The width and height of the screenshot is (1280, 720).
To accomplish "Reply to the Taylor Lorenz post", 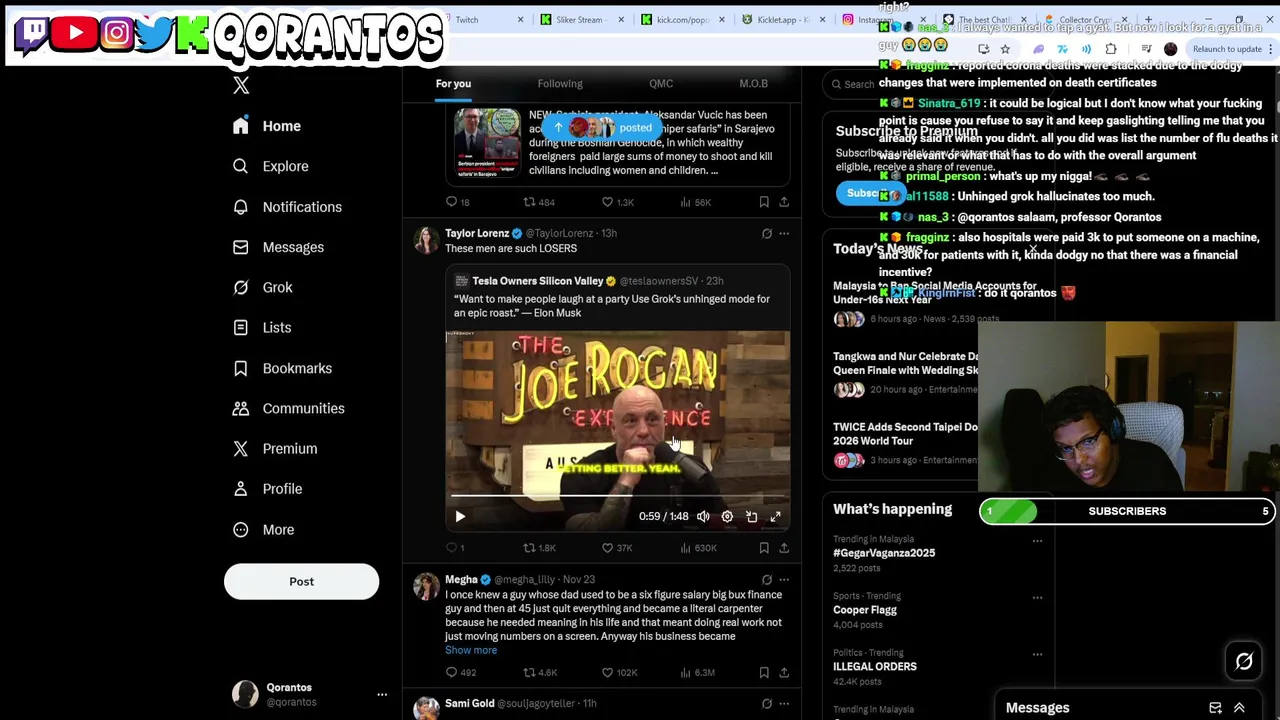I will (455, 548).
